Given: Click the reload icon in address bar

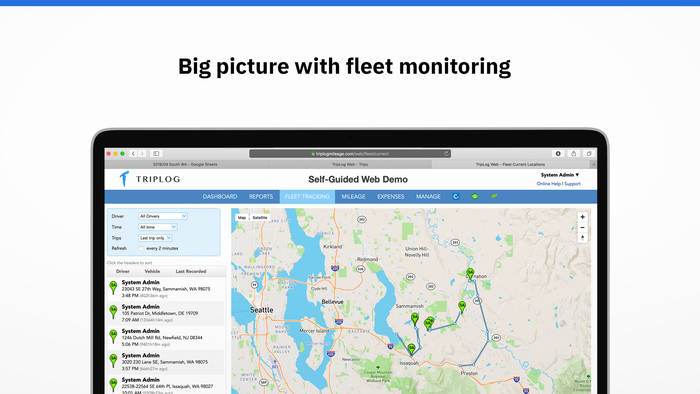Looking at the screenshot, I should [446, 153].
